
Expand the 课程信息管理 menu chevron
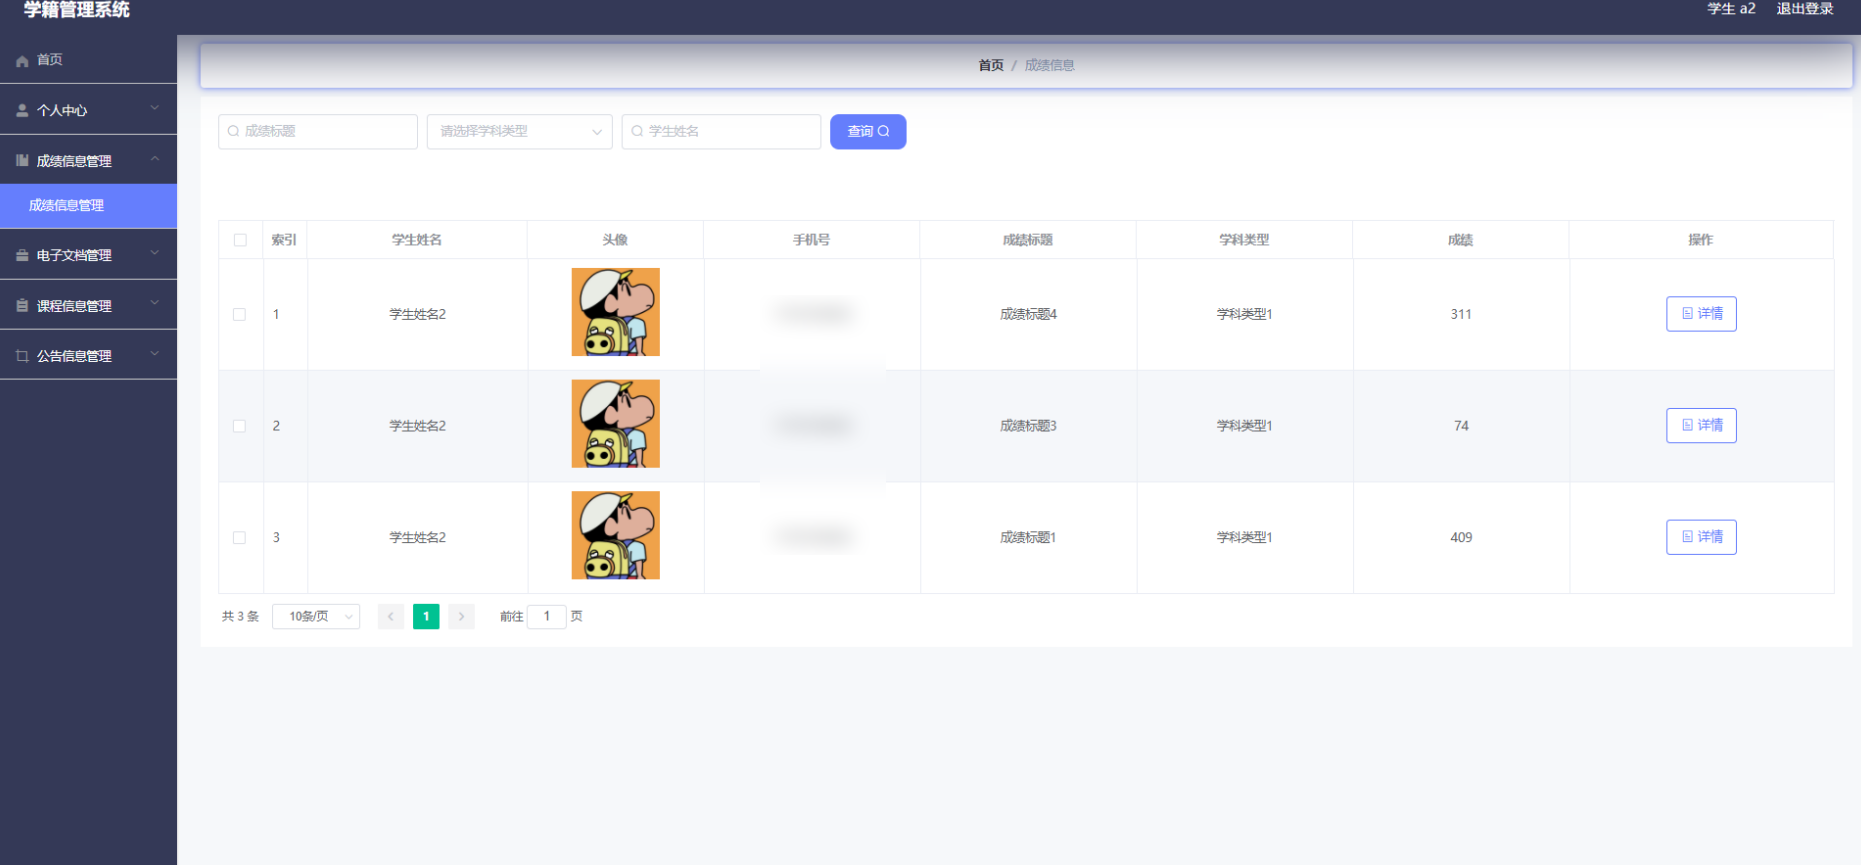point(155,303)
